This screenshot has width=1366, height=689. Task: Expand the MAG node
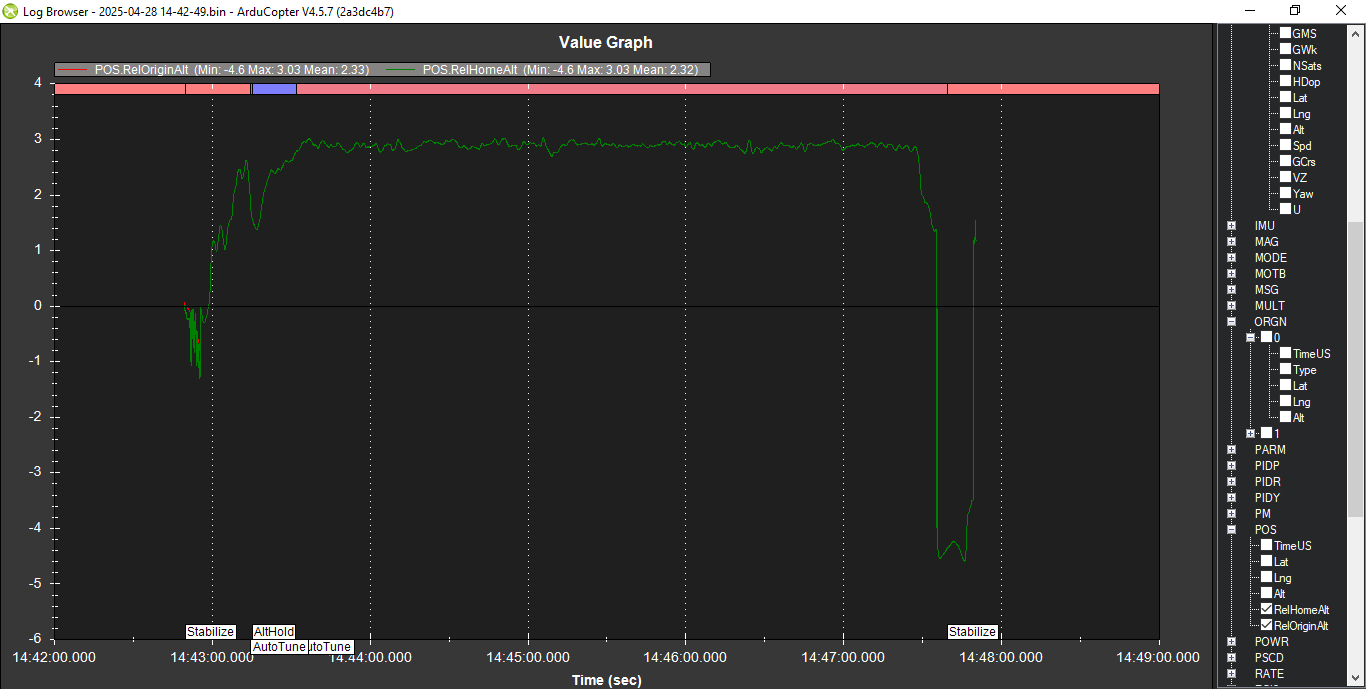tap(1232, 242)
